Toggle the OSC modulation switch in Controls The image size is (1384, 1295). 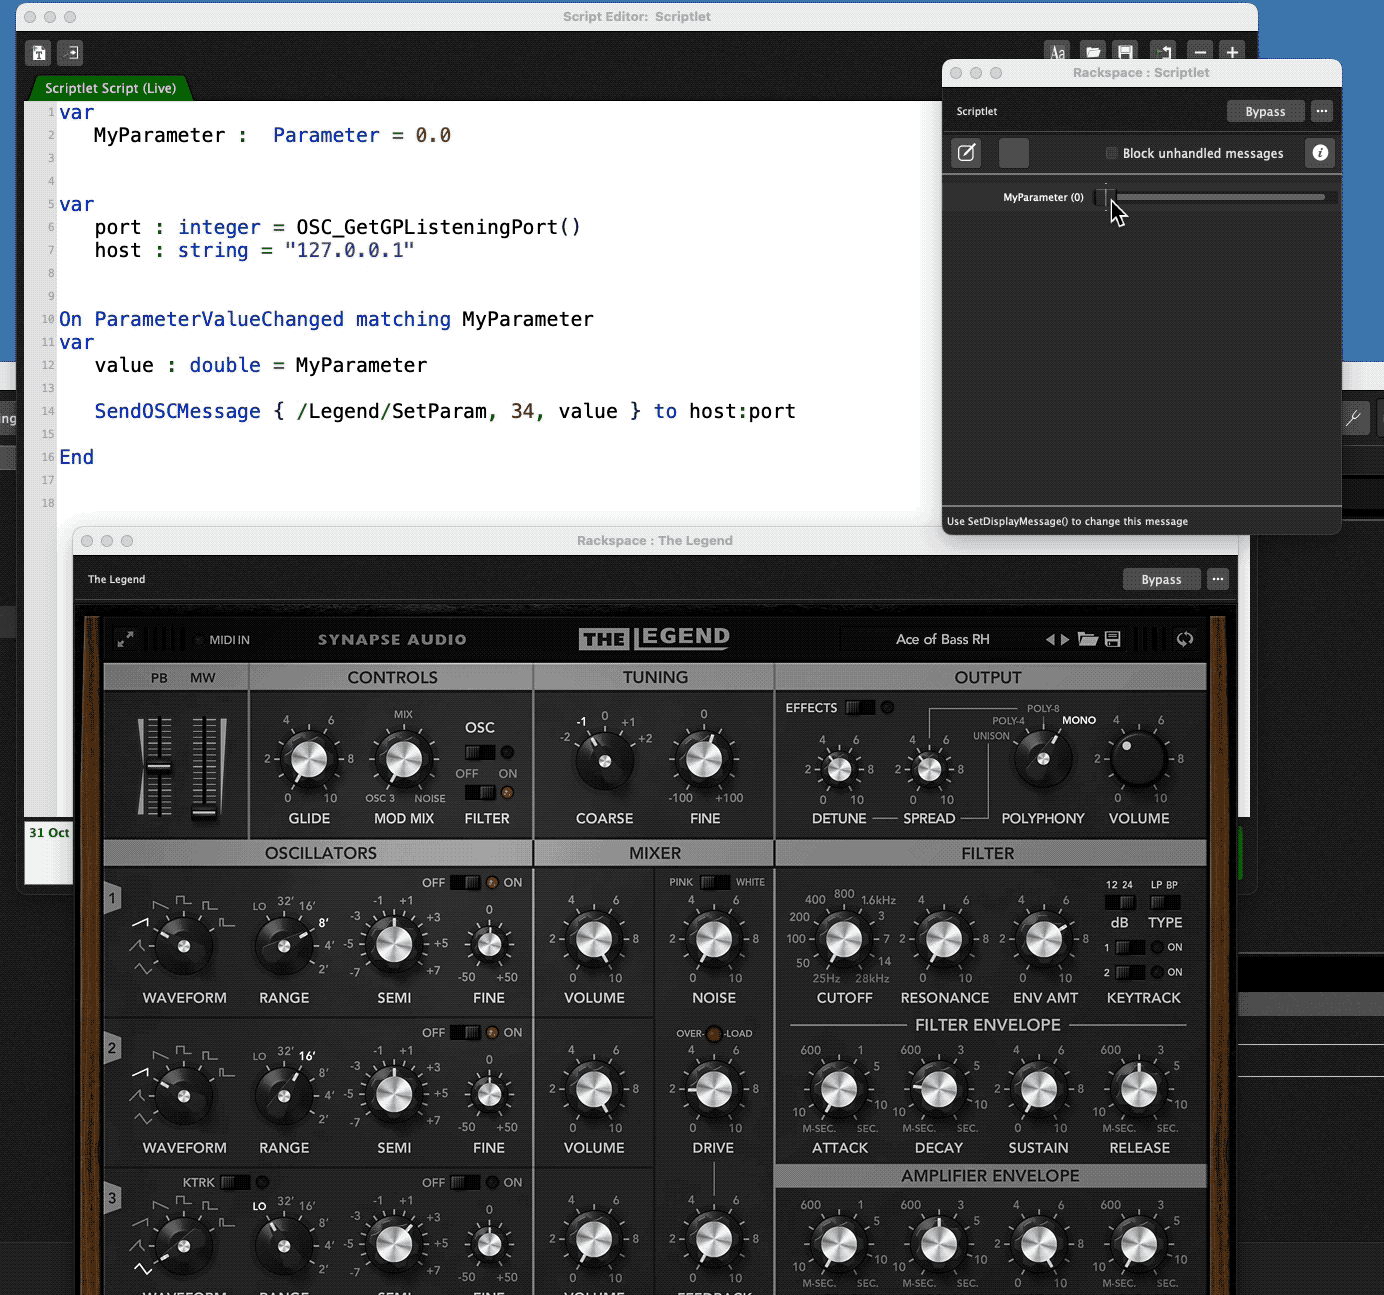click(480, 752)
